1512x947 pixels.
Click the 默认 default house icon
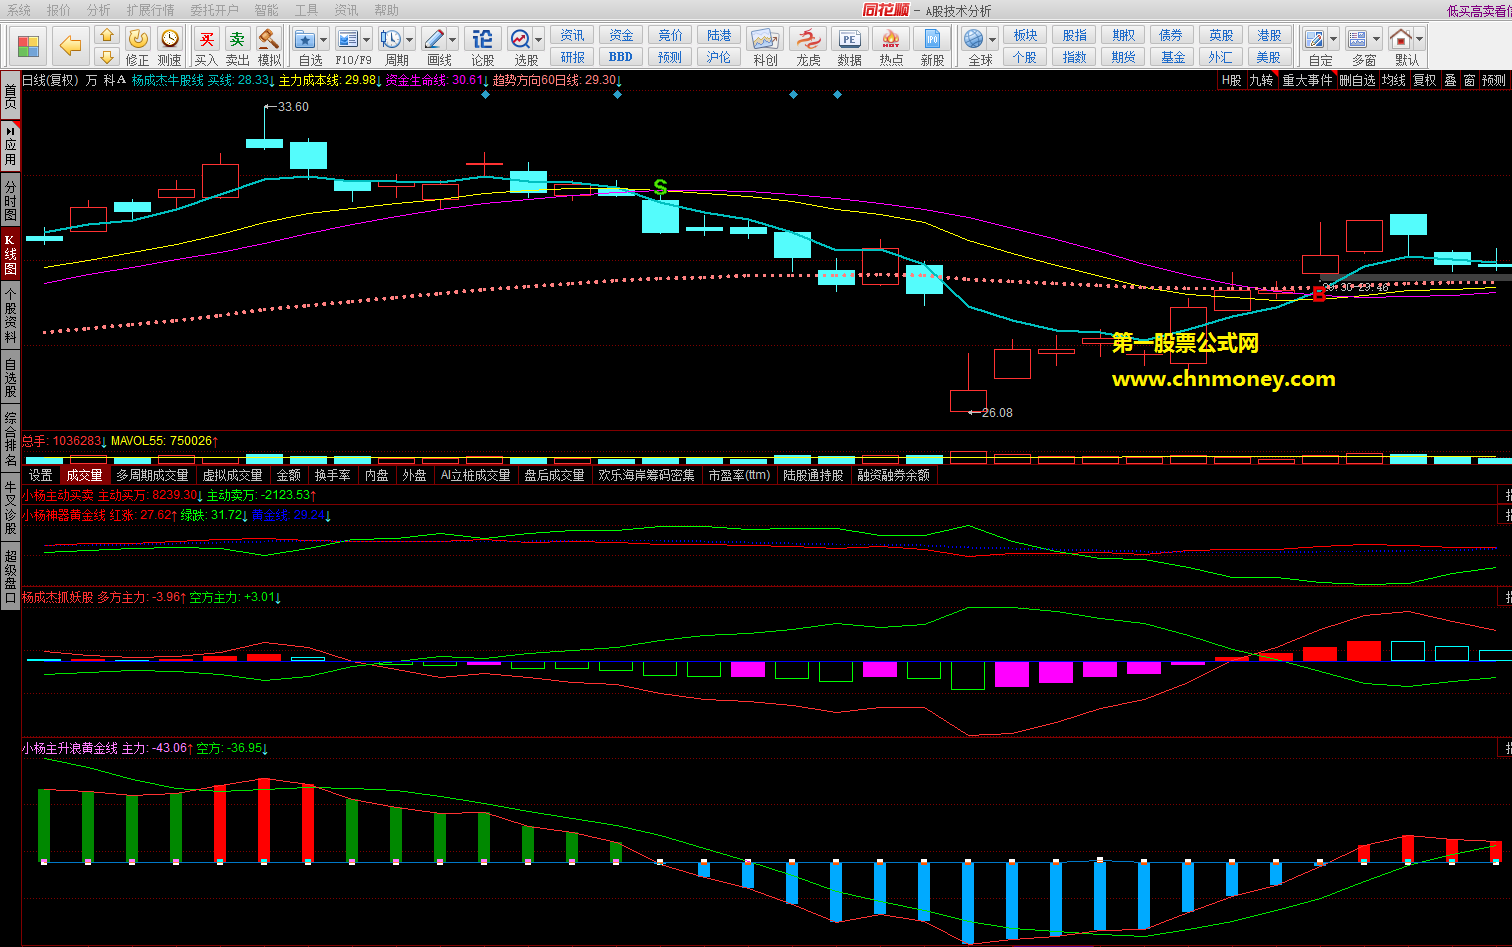[x=1401, y=38]
